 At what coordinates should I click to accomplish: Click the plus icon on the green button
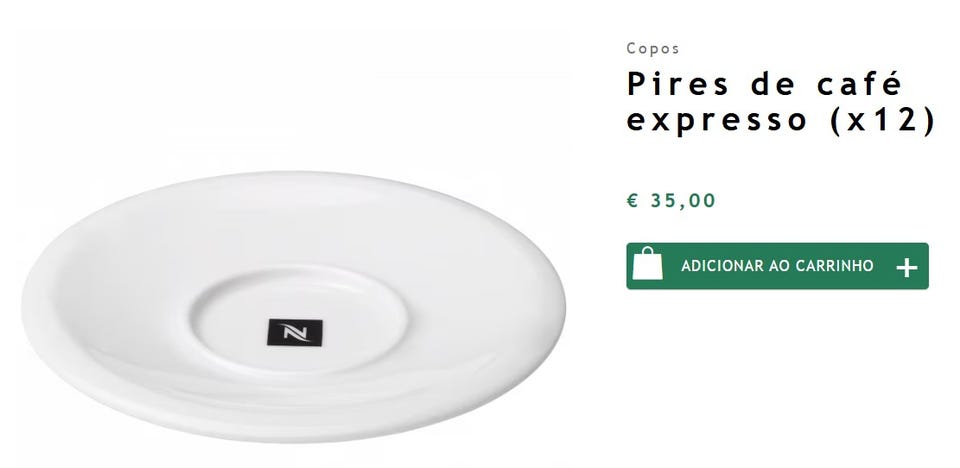[906, 268]
